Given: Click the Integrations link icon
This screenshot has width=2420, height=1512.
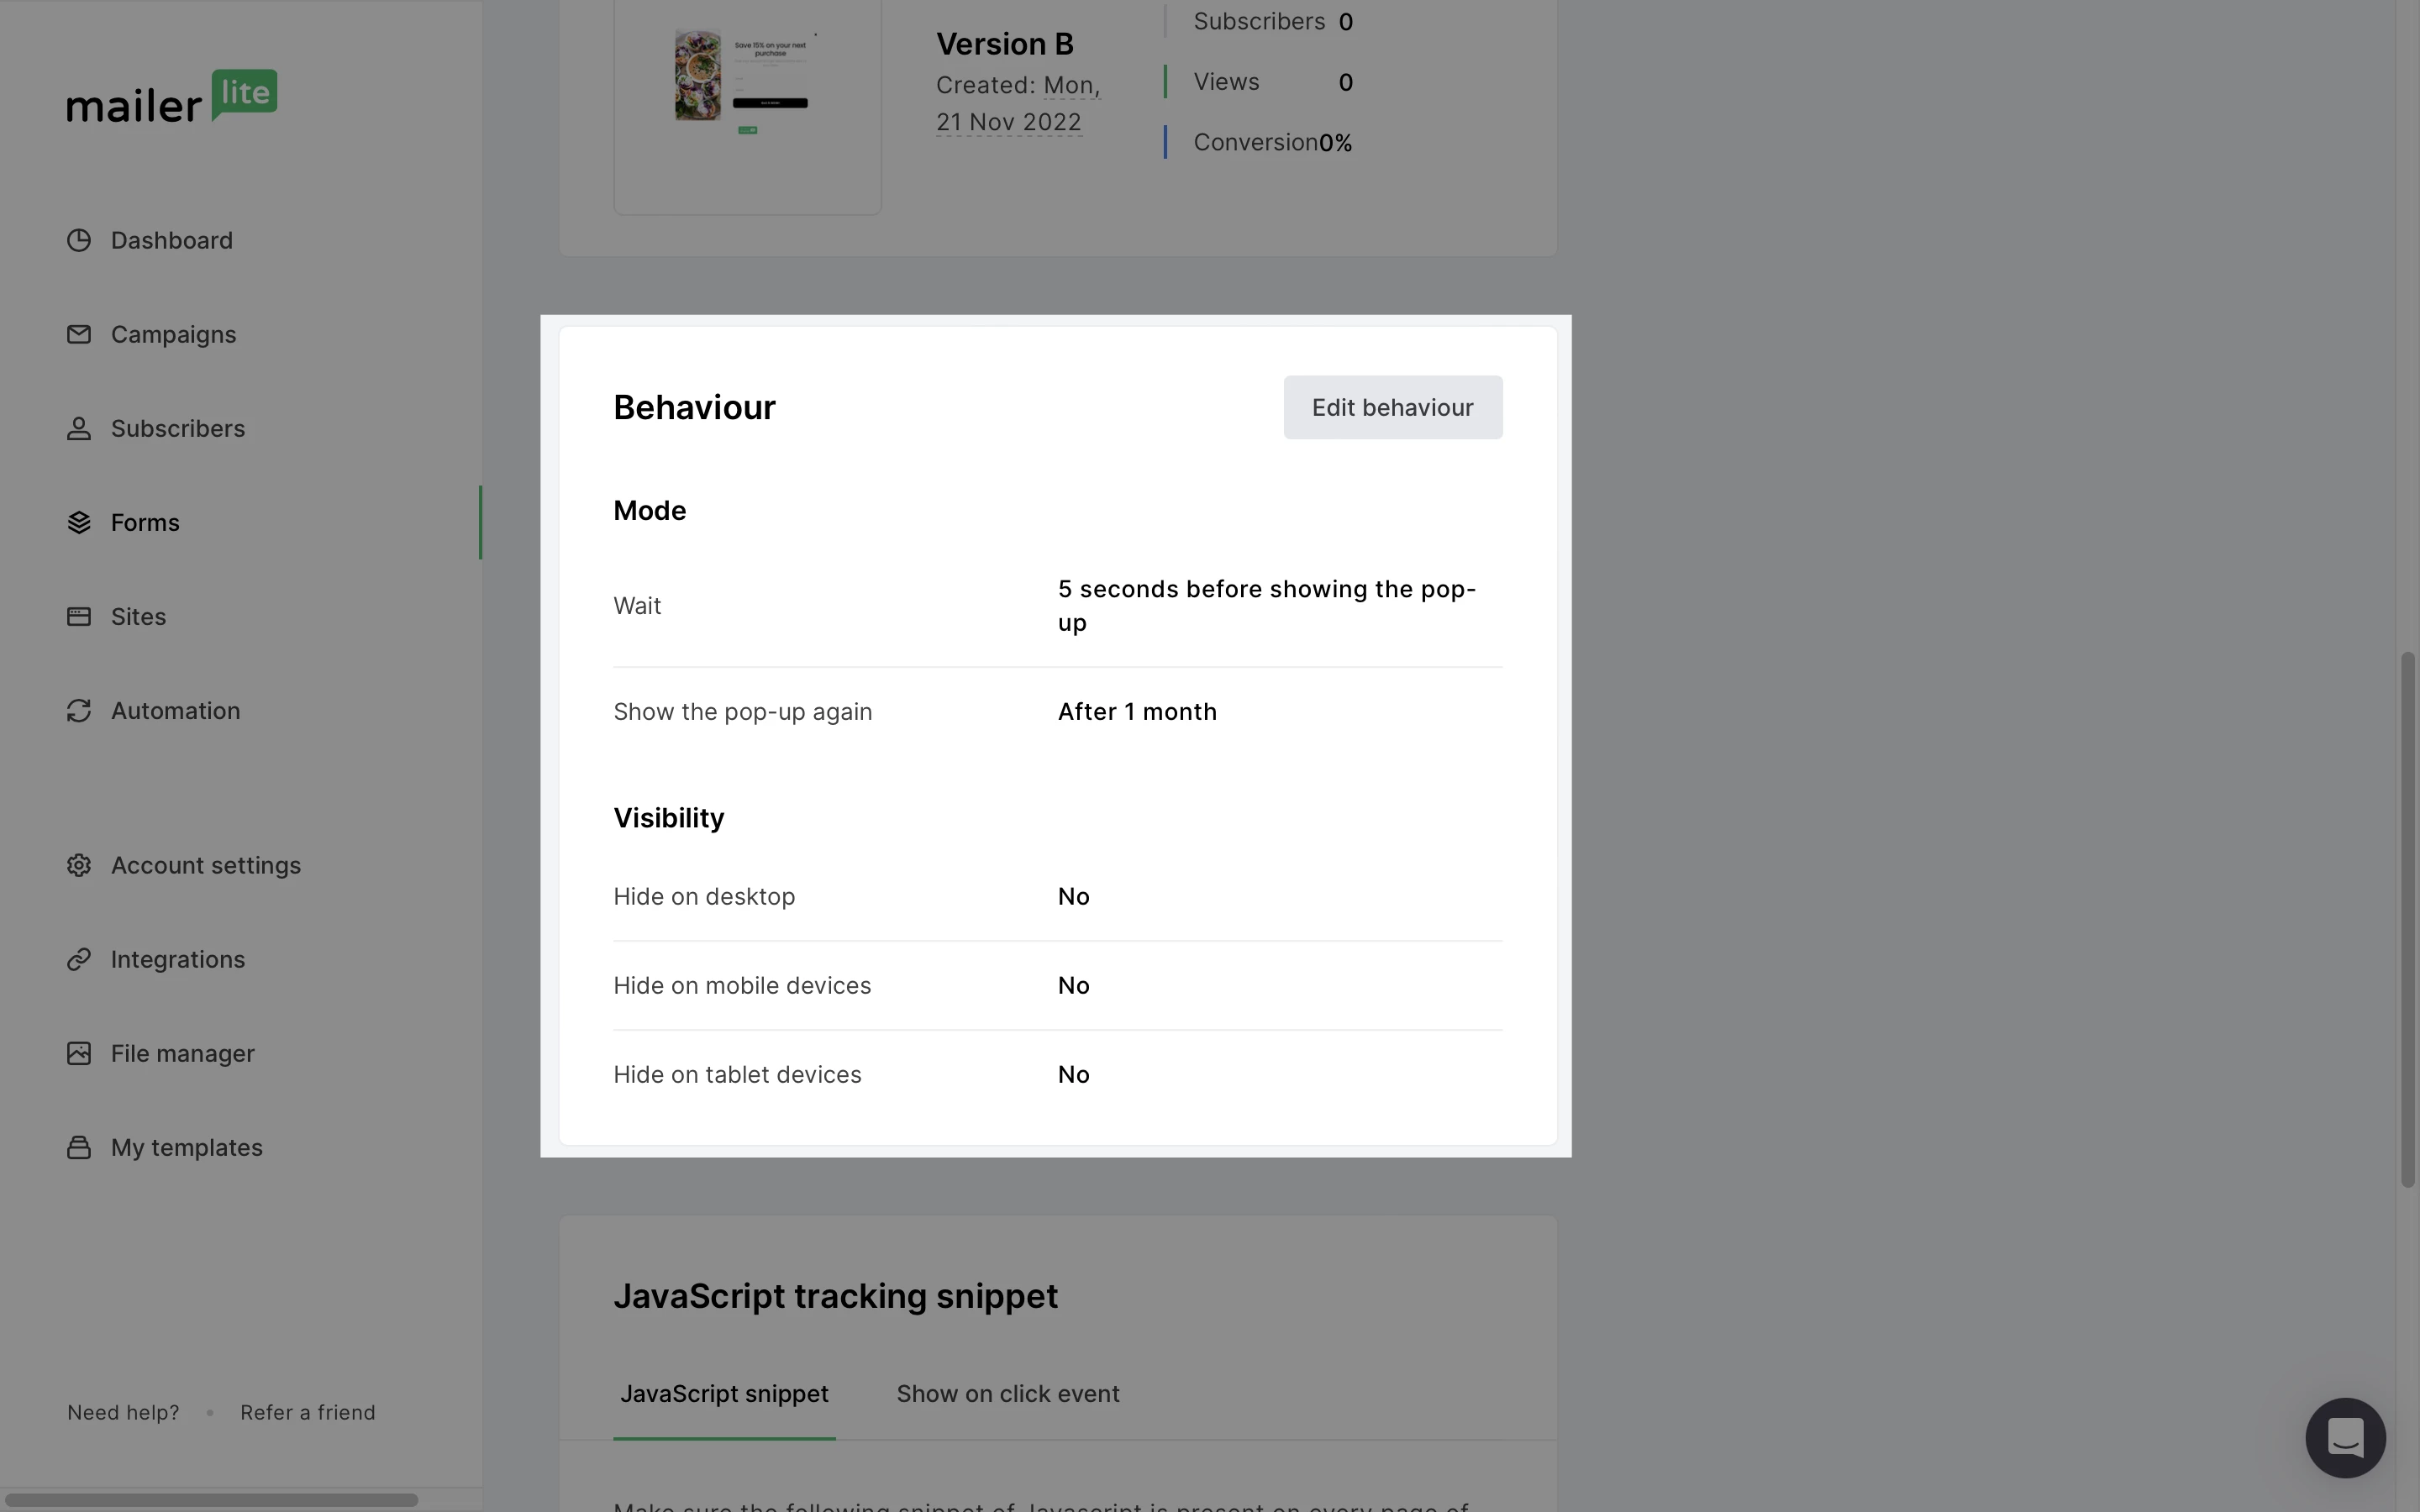Looking at the screenshot, I should 79,959.
